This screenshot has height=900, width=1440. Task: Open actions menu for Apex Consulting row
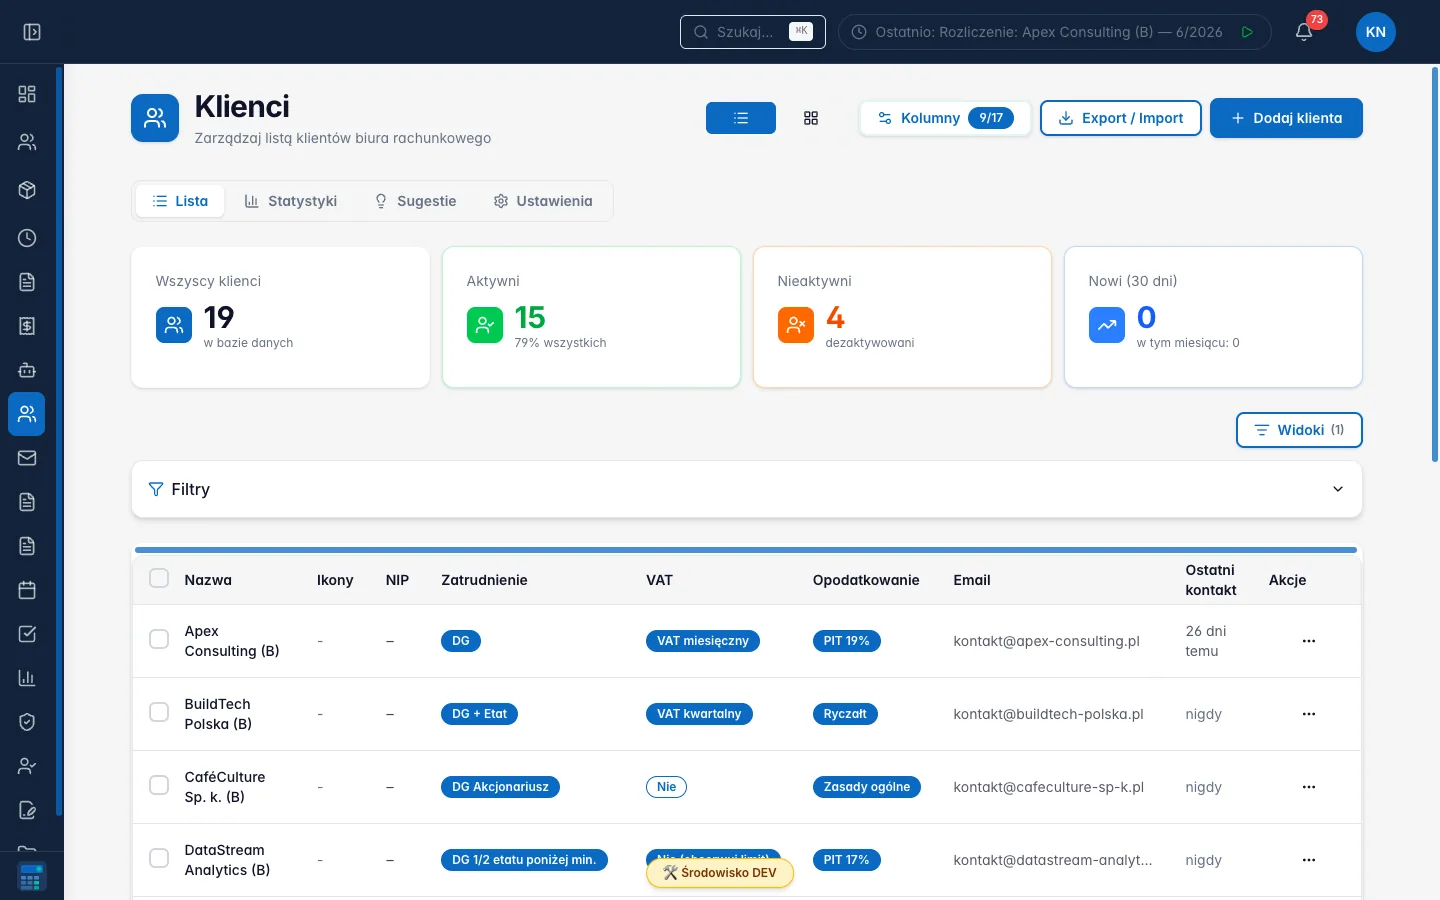click(x=1309, y=641)
